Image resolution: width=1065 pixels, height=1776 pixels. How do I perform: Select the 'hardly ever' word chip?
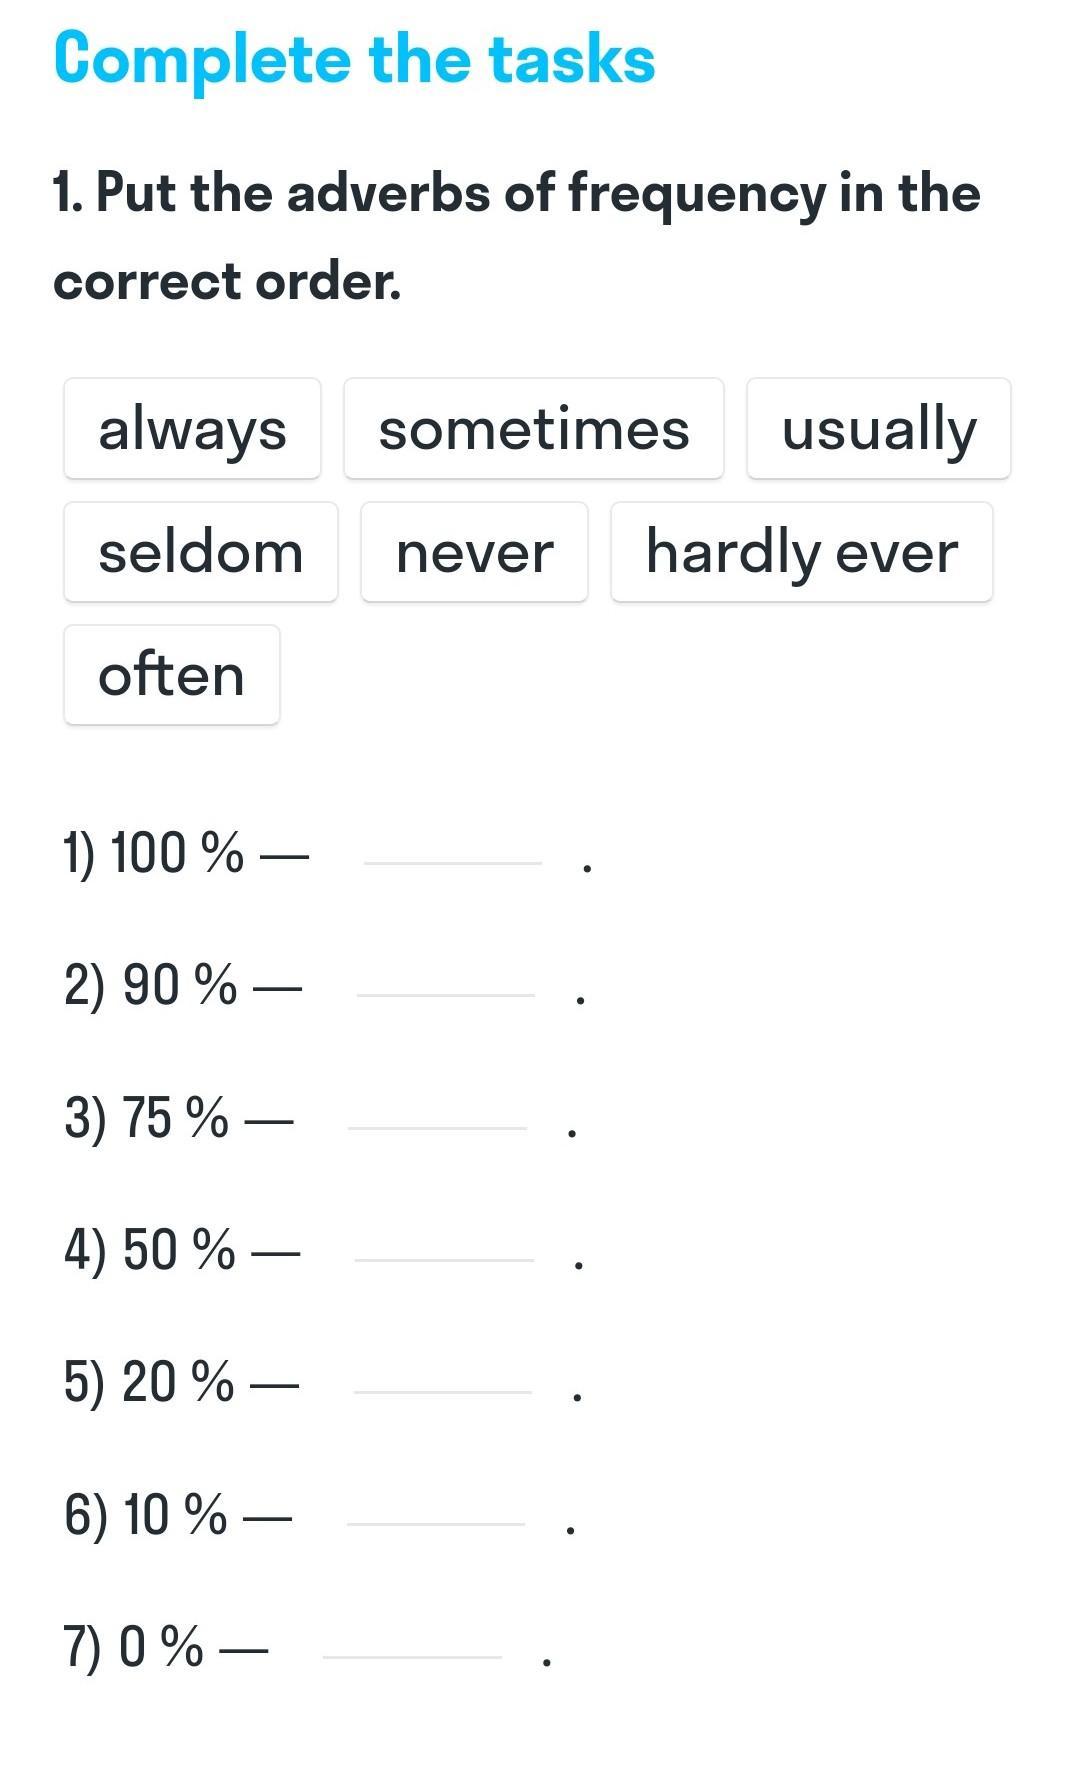pos(802,552)
